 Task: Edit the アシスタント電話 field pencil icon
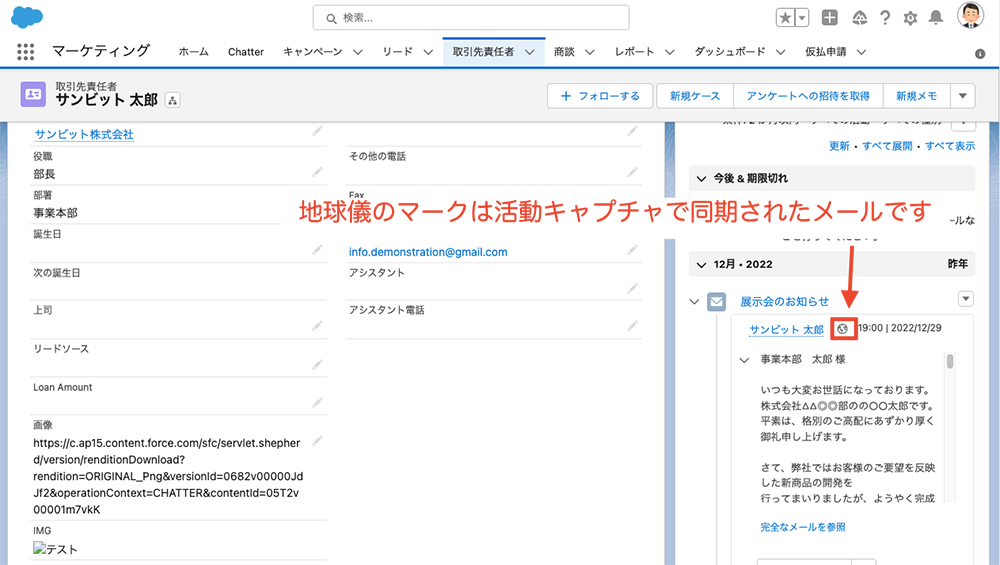click(x=632, y=326)
